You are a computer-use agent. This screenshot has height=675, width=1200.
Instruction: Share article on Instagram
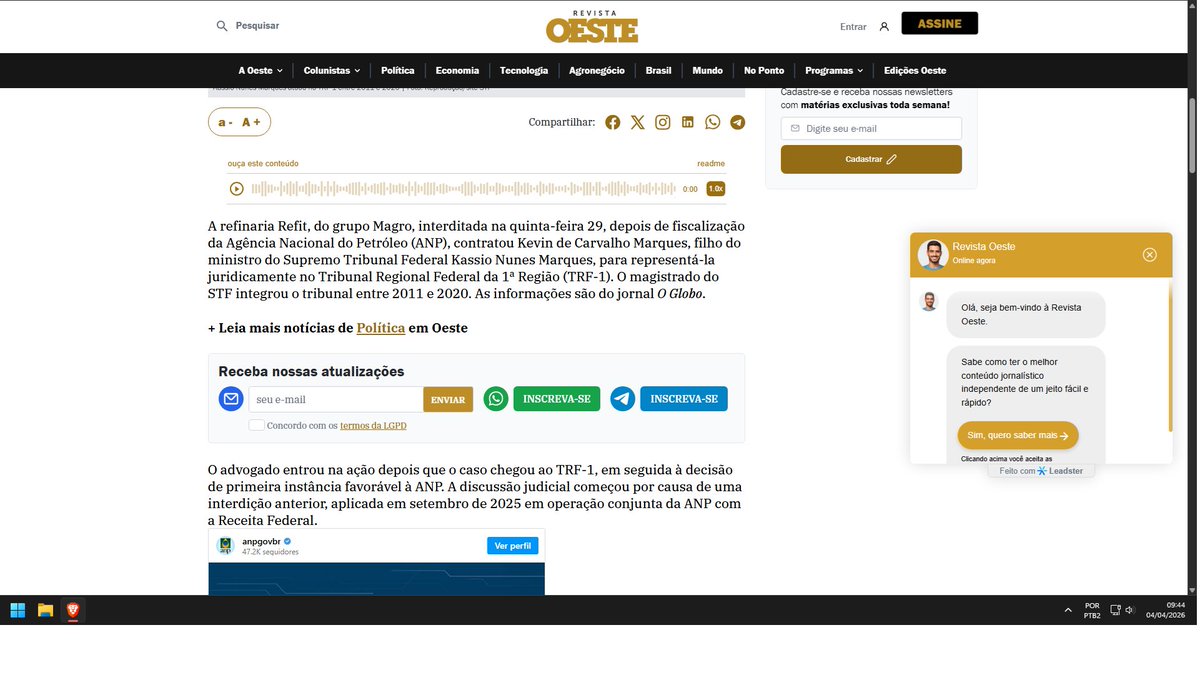pos(663,122)
